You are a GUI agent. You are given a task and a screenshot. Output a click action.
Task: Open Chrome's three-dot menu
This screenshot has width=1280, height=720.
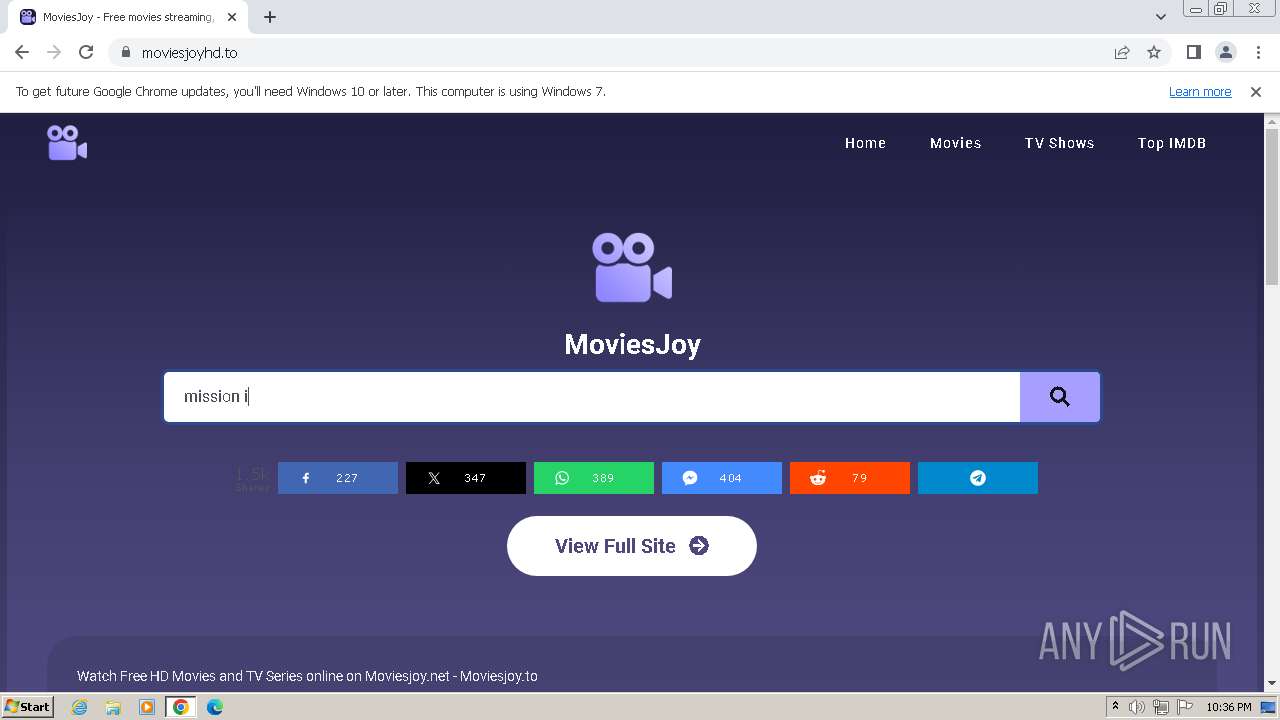tap(1257, 52)
